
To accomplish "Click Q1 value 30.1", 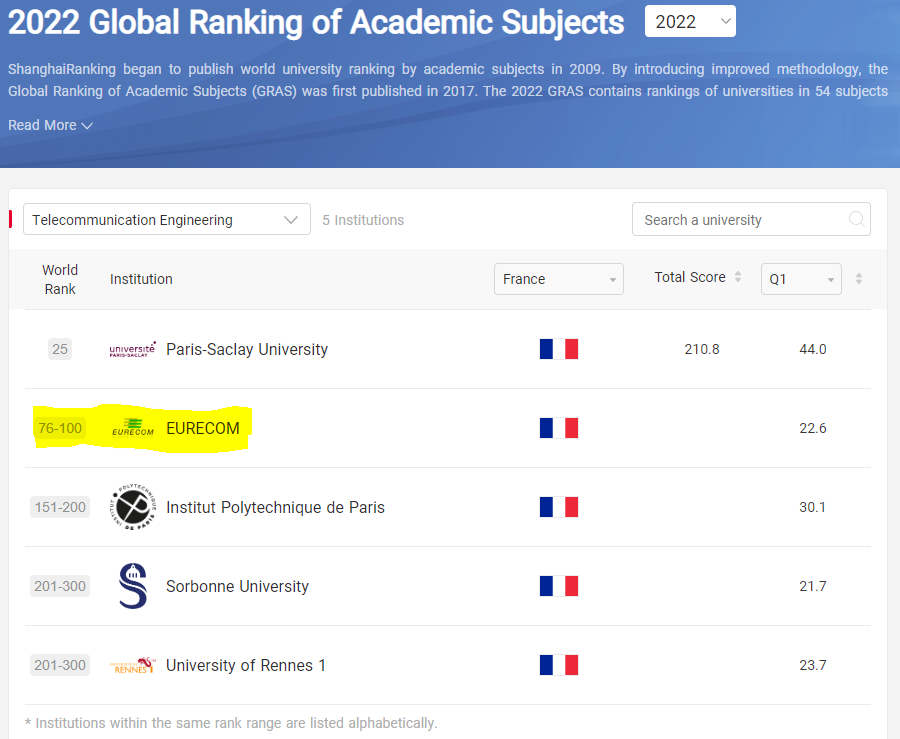I will tap(812, 507).
